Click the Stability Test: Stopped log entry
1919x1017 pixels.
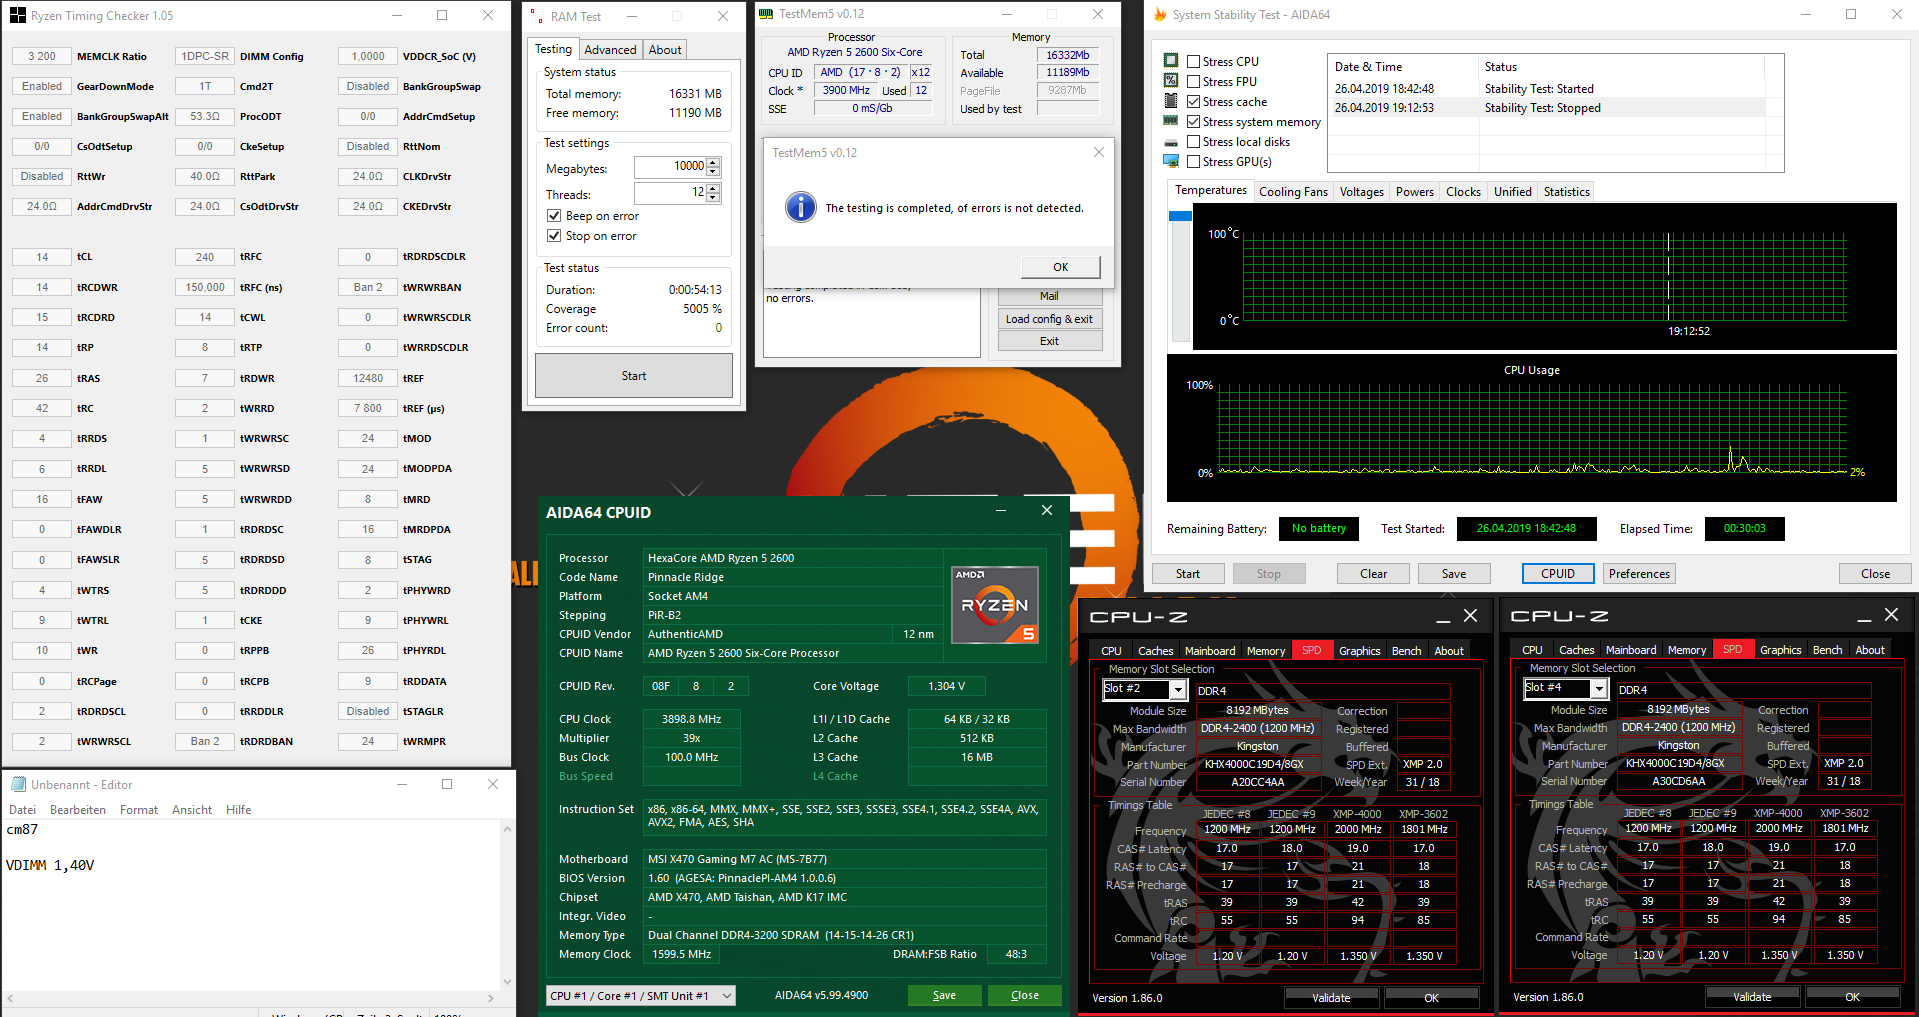pos(1543,108)
